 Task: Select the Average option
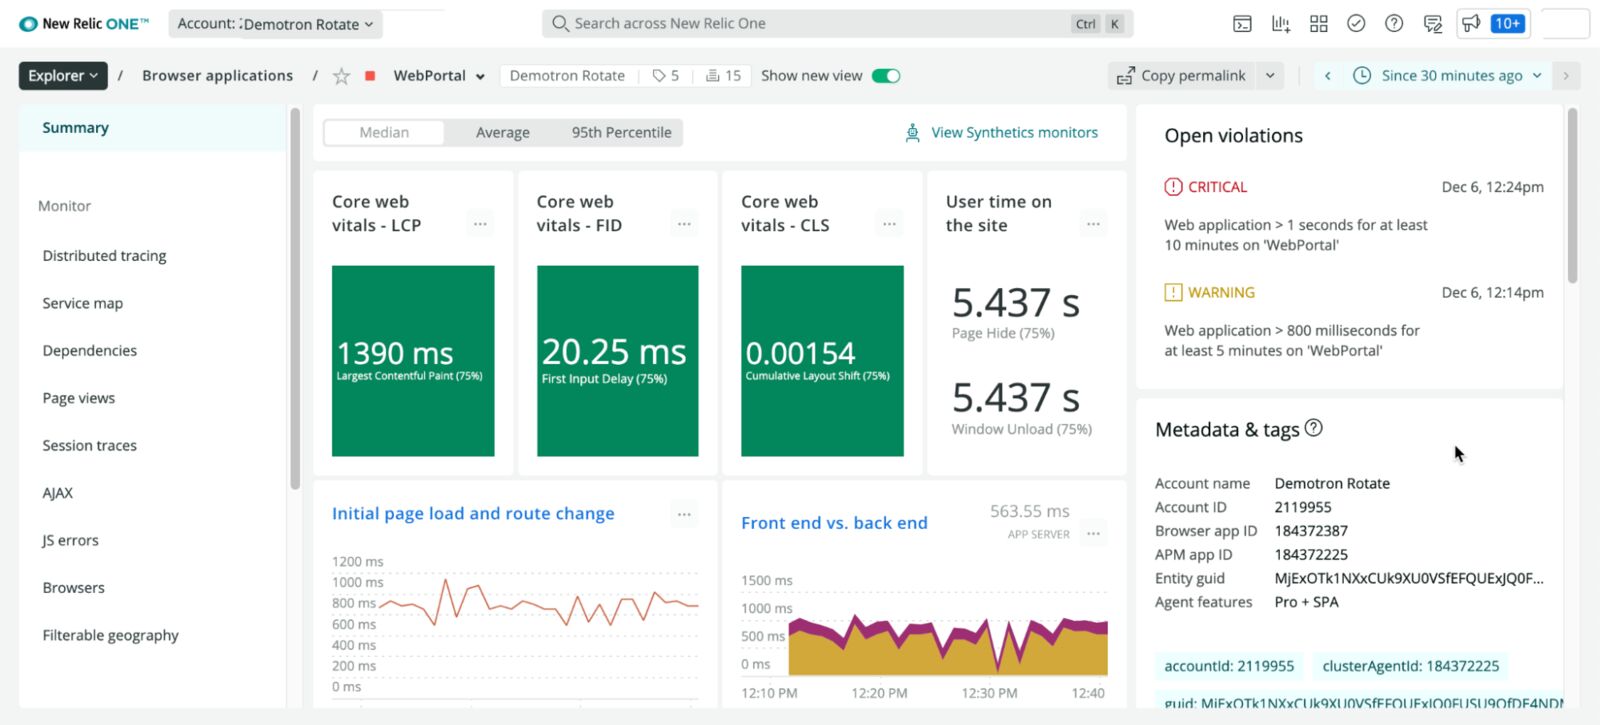tap(503, 133)
